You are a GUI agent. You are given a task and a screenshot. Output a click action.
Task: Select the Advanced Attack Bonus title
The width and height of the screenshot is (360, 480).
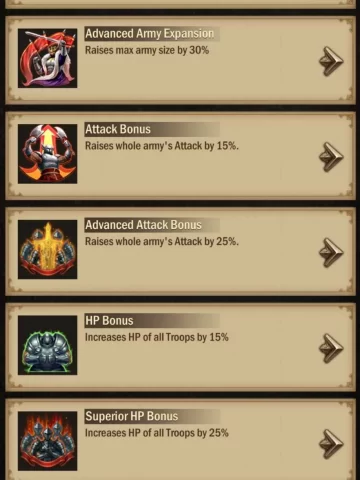pos(143,225)
